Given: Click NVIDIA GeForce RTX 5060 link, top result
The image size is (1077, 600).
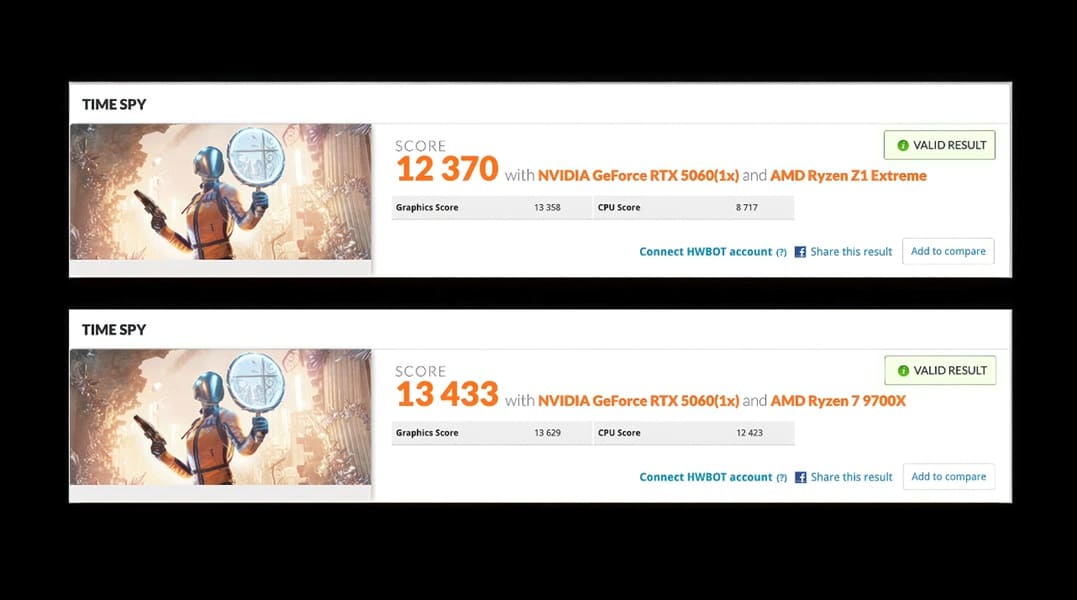Looking at the screenshot, I should click(x=638, y=176).
